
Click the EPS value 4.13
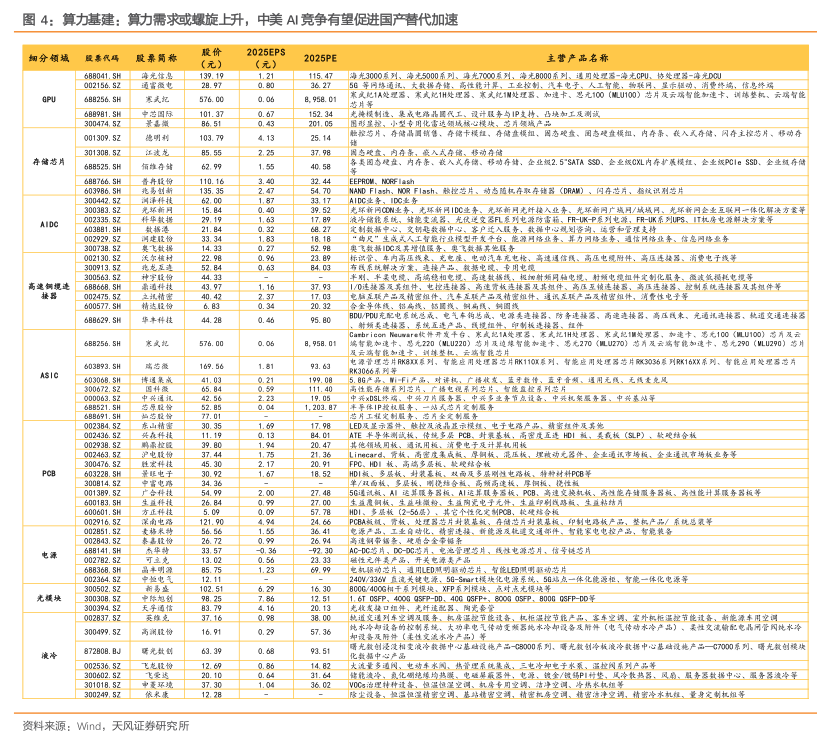point(266,138)
